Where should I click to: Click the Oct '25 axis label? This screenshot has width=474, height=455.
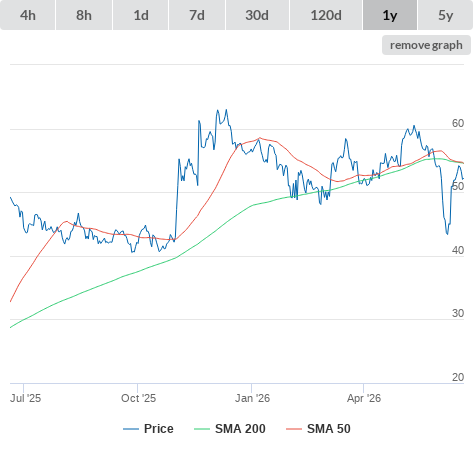point(138,398)
